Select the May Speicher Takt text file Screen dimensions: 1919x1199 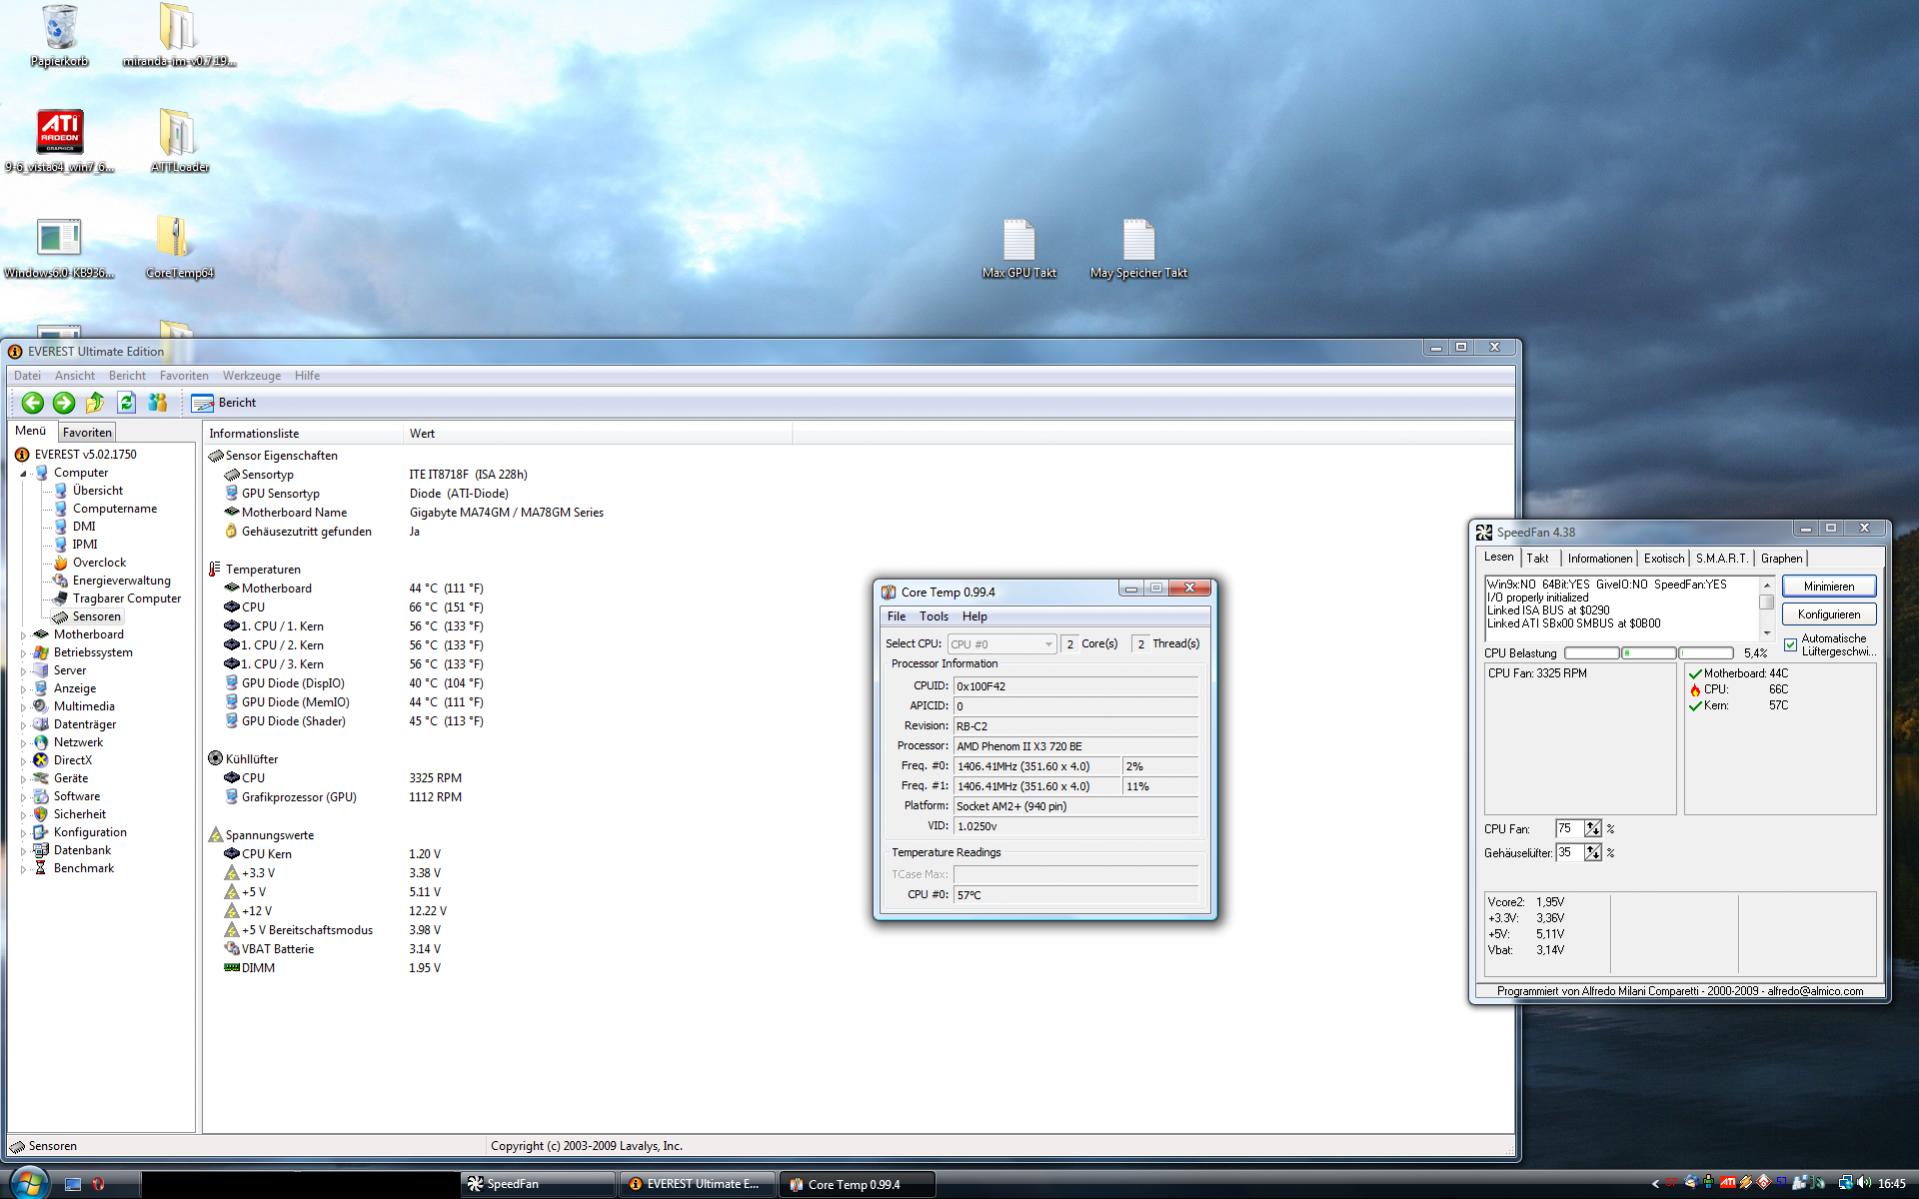tap(1138, 248)
